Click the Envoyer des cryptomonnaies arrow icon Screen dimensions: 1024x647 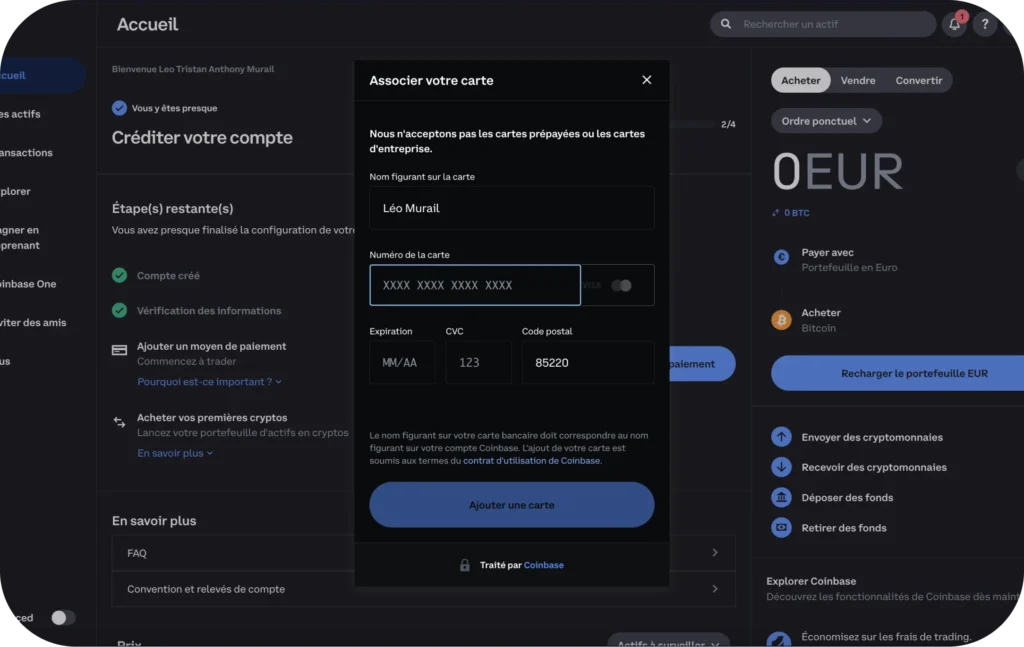coord(781,437)
